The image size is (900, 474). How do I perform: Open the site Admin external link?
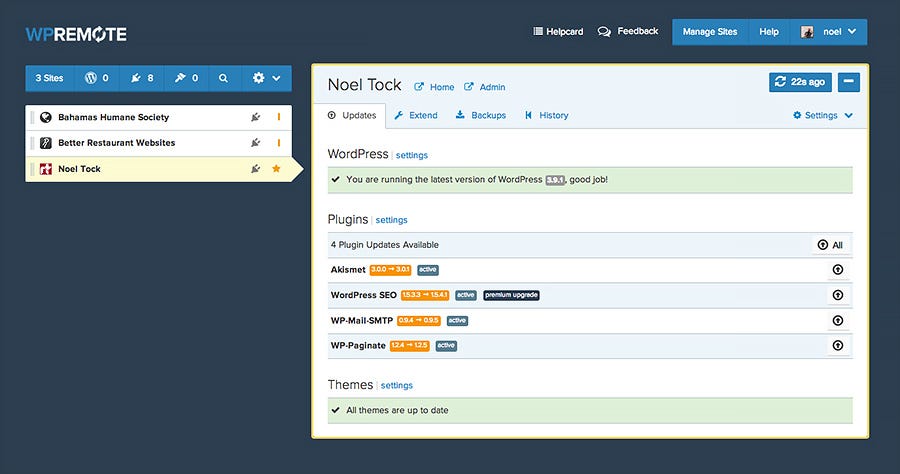tap(485, 87)
